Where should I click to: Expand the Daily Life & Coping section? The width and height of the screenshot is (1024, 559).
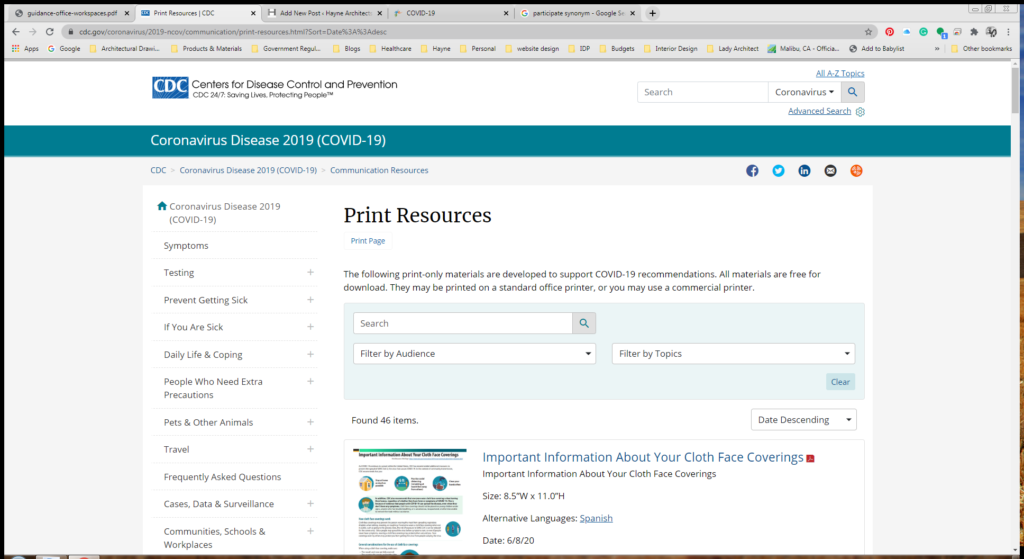[x=310, y=354]
